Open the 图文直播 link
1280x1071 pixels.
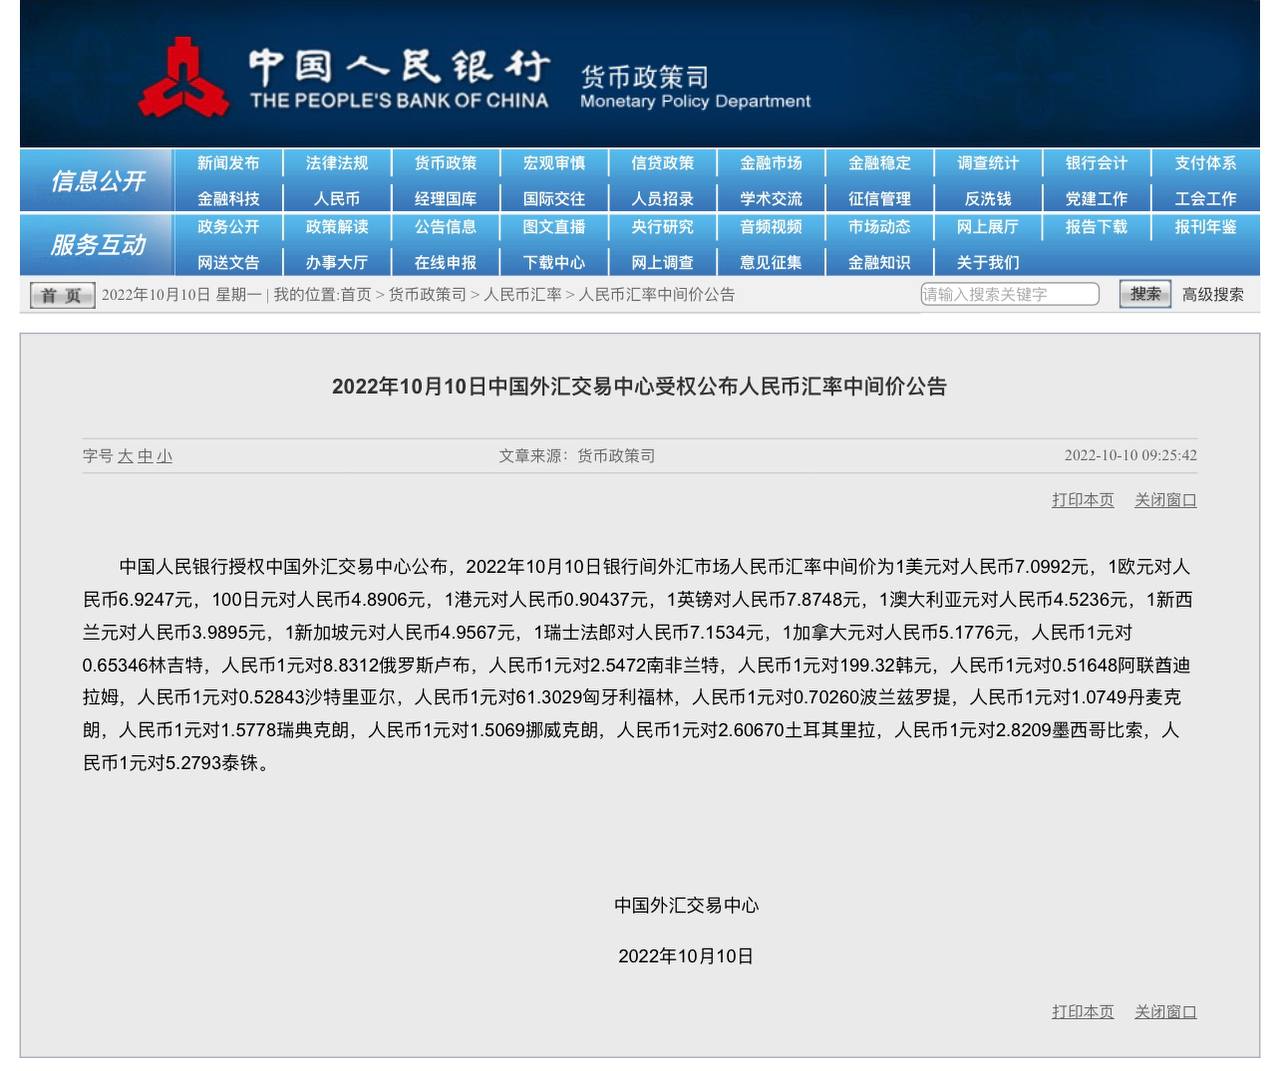click(554, 227)
